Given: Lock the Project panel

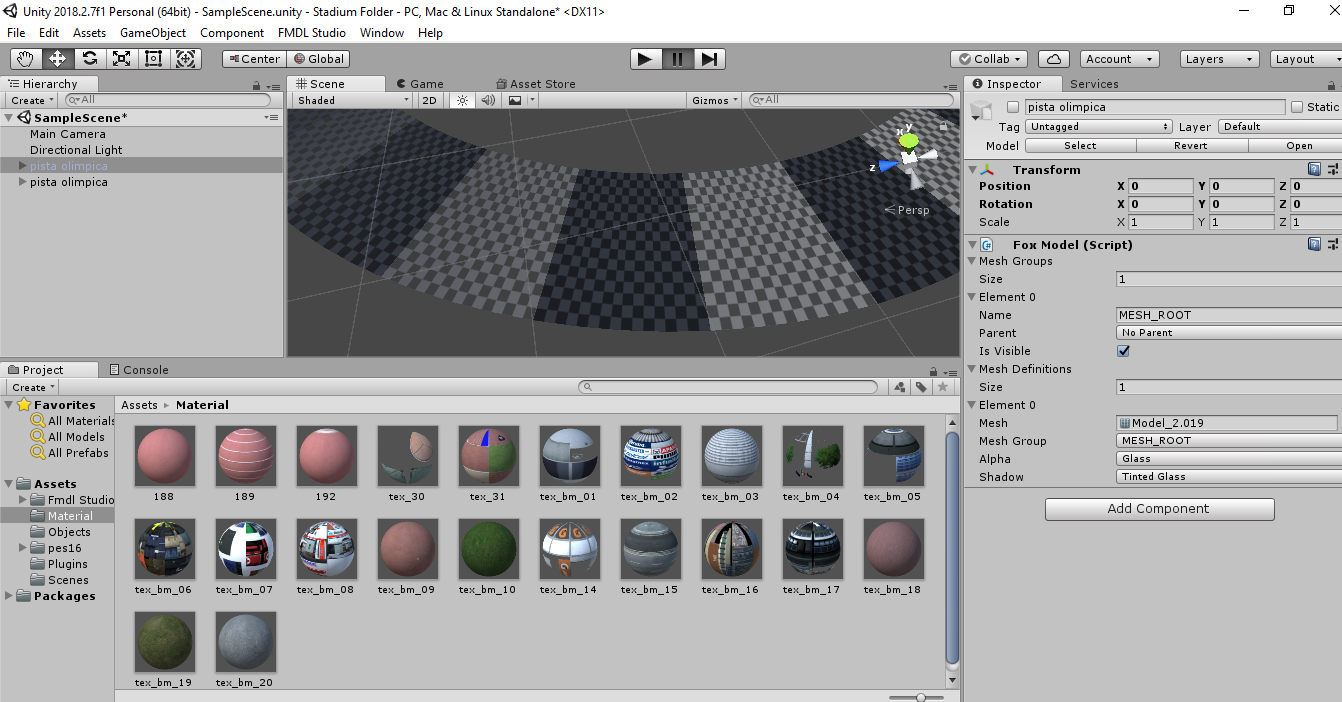Looking at the screenshot, I should [x=934, y=370].
